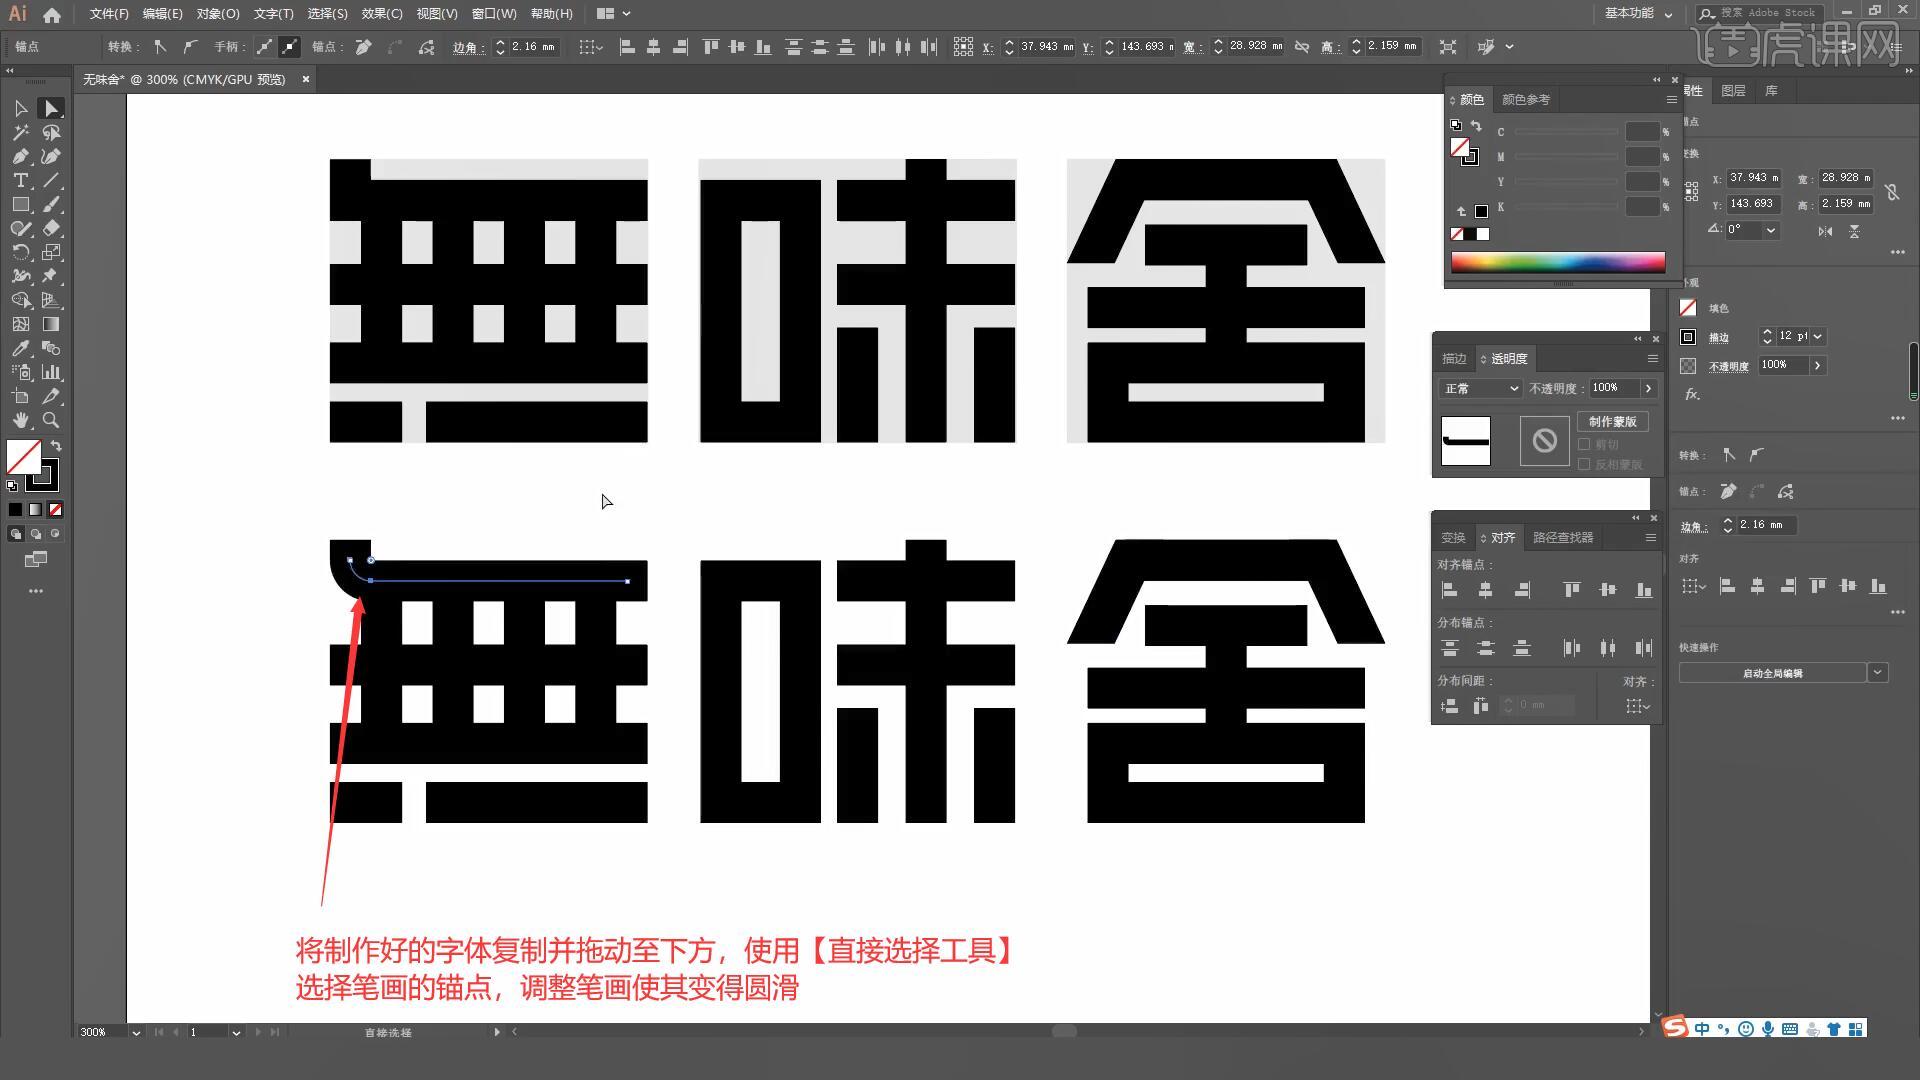Select the Rectangle tool

20,204
